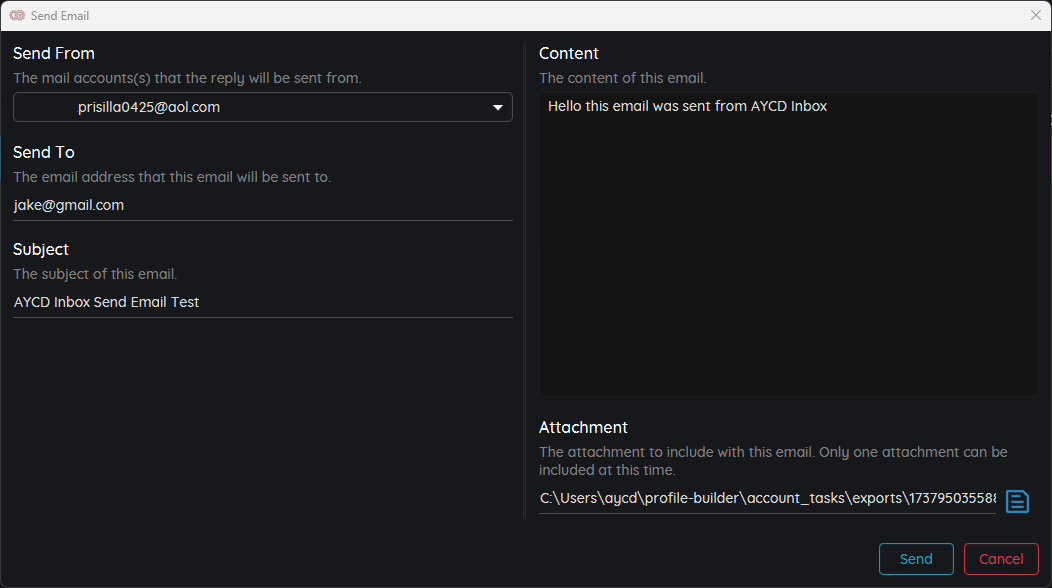Click the Send To field containing jake@gmail.com
The width and height of the screenshot is (1052, 588).
point(262,205)
